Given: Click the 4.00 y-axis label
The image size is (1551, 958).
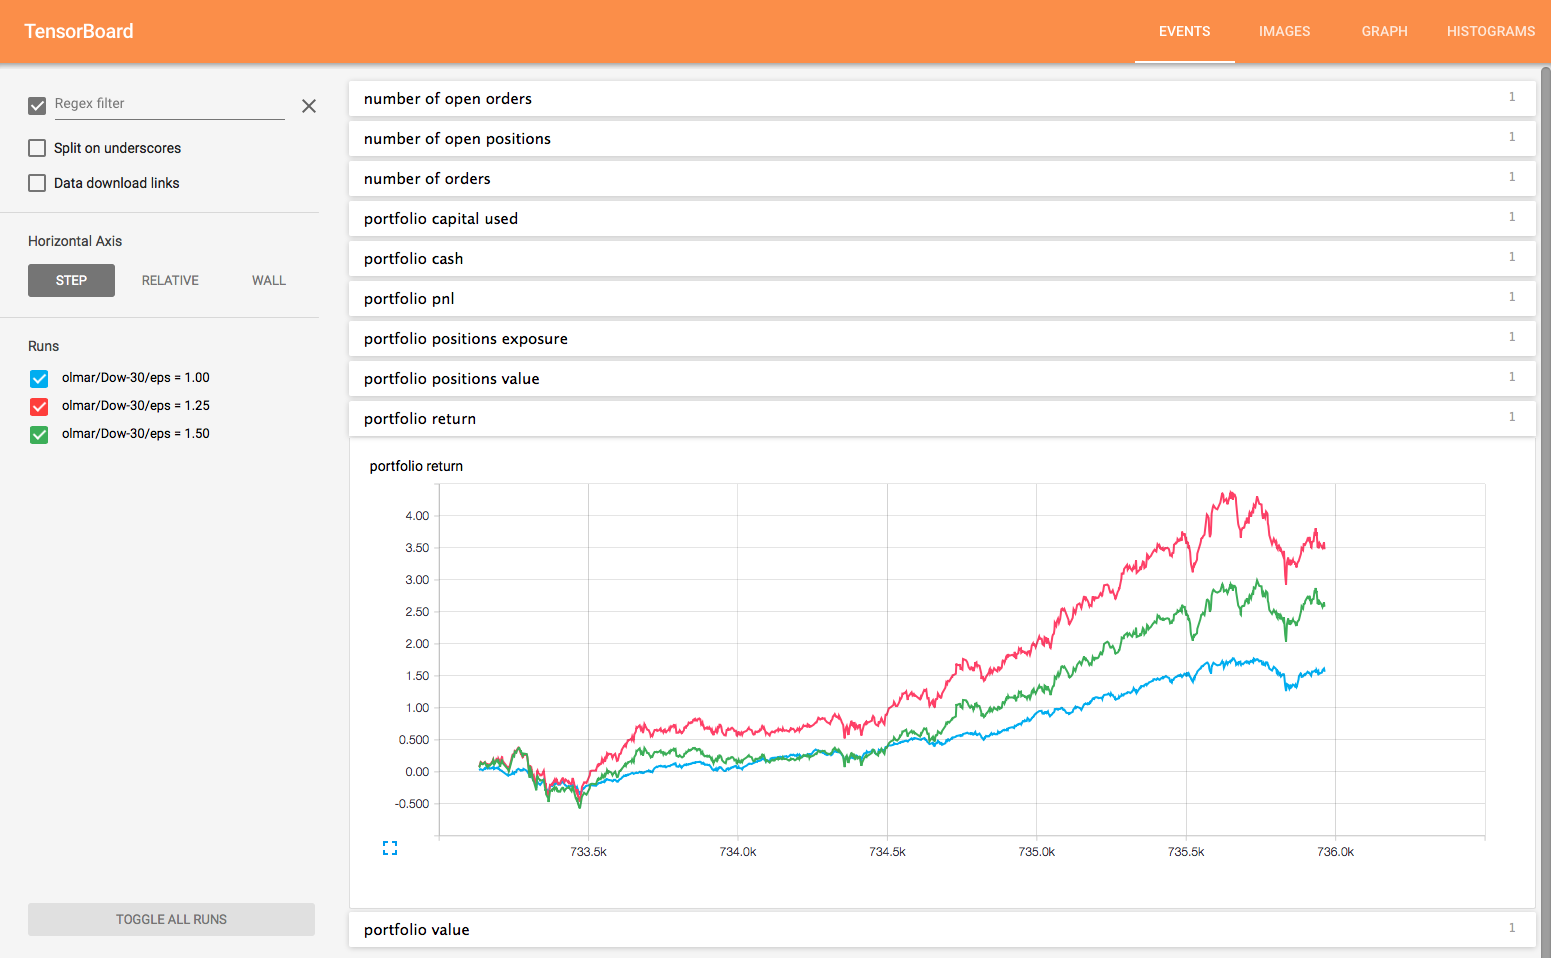Looking at the screenshot, I should point(417,516).
